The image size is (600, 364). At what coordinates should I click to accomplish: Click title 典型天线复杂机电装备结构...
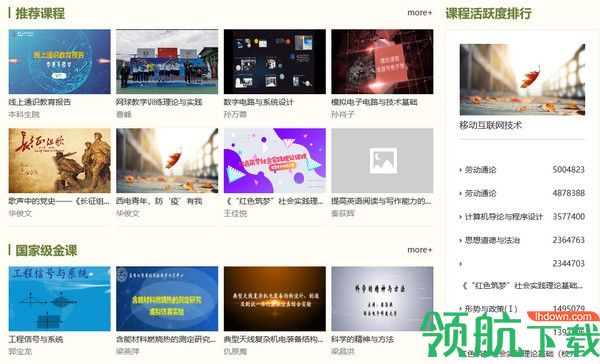click(x=274, y=340)
